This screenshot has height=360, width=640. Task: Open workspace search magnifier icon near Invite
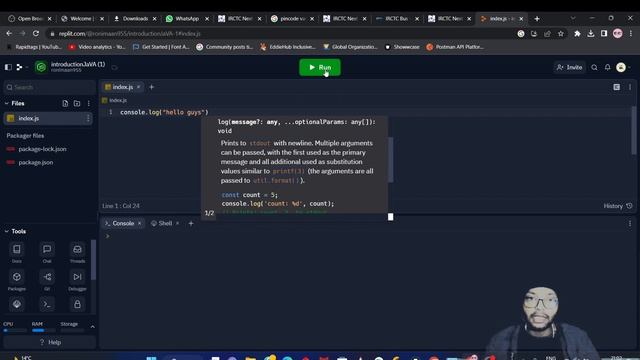pyautogui.click(x=594, y=67)
